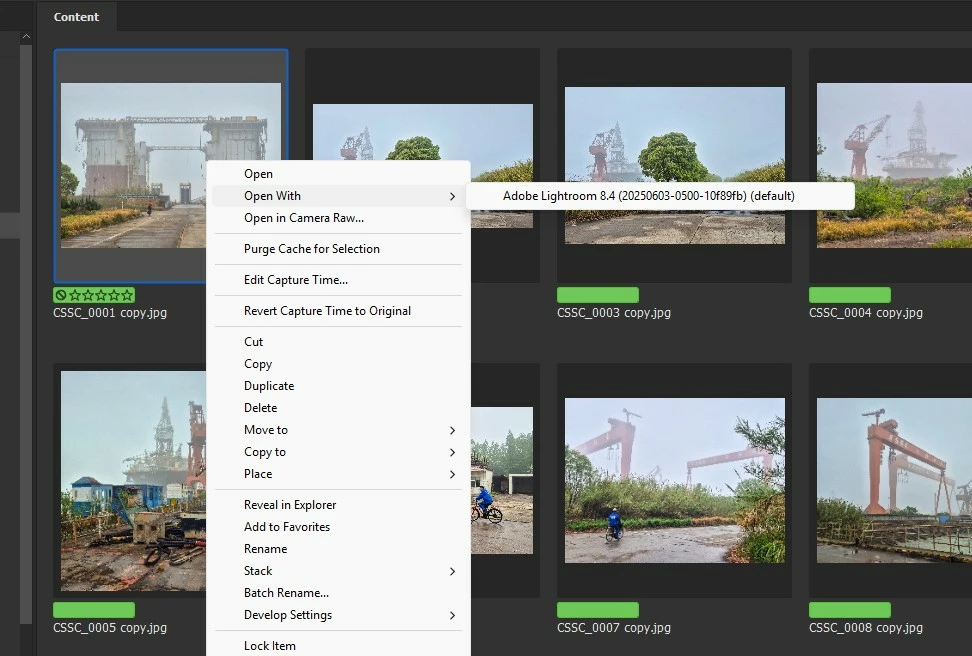Set rating to four stars for CSSC_0001
This screenshot has width=972, height=656.
(x=114, y=295)
